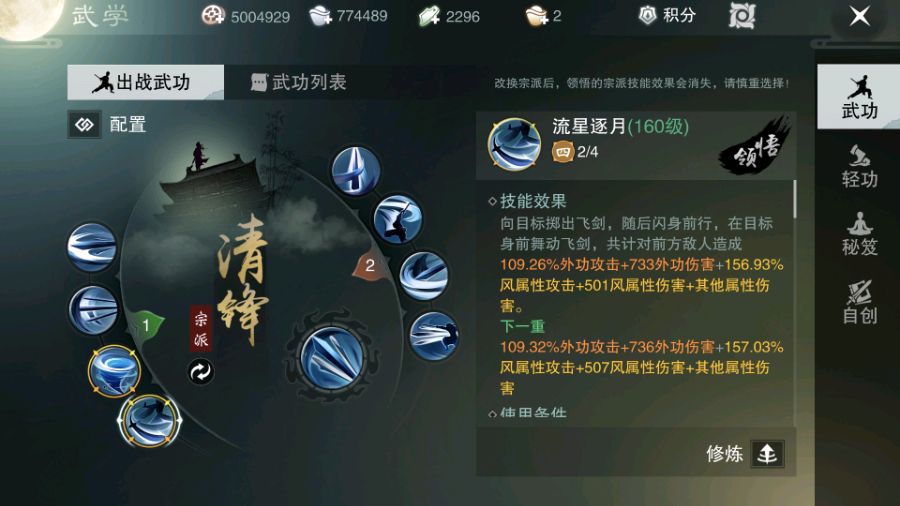Click the 修炼 upgrade button
900x506 pixels.
tap(745, 454)
